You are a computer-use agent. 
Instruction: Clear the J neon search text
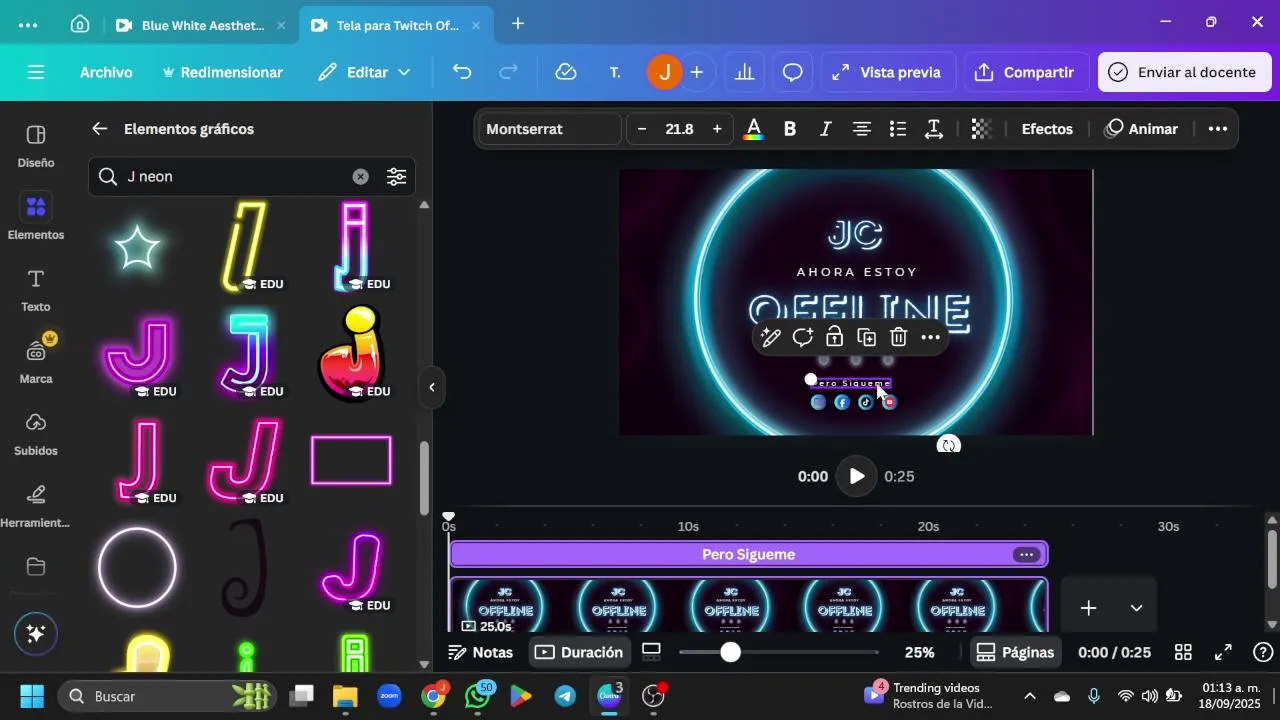tap(360, 176)
